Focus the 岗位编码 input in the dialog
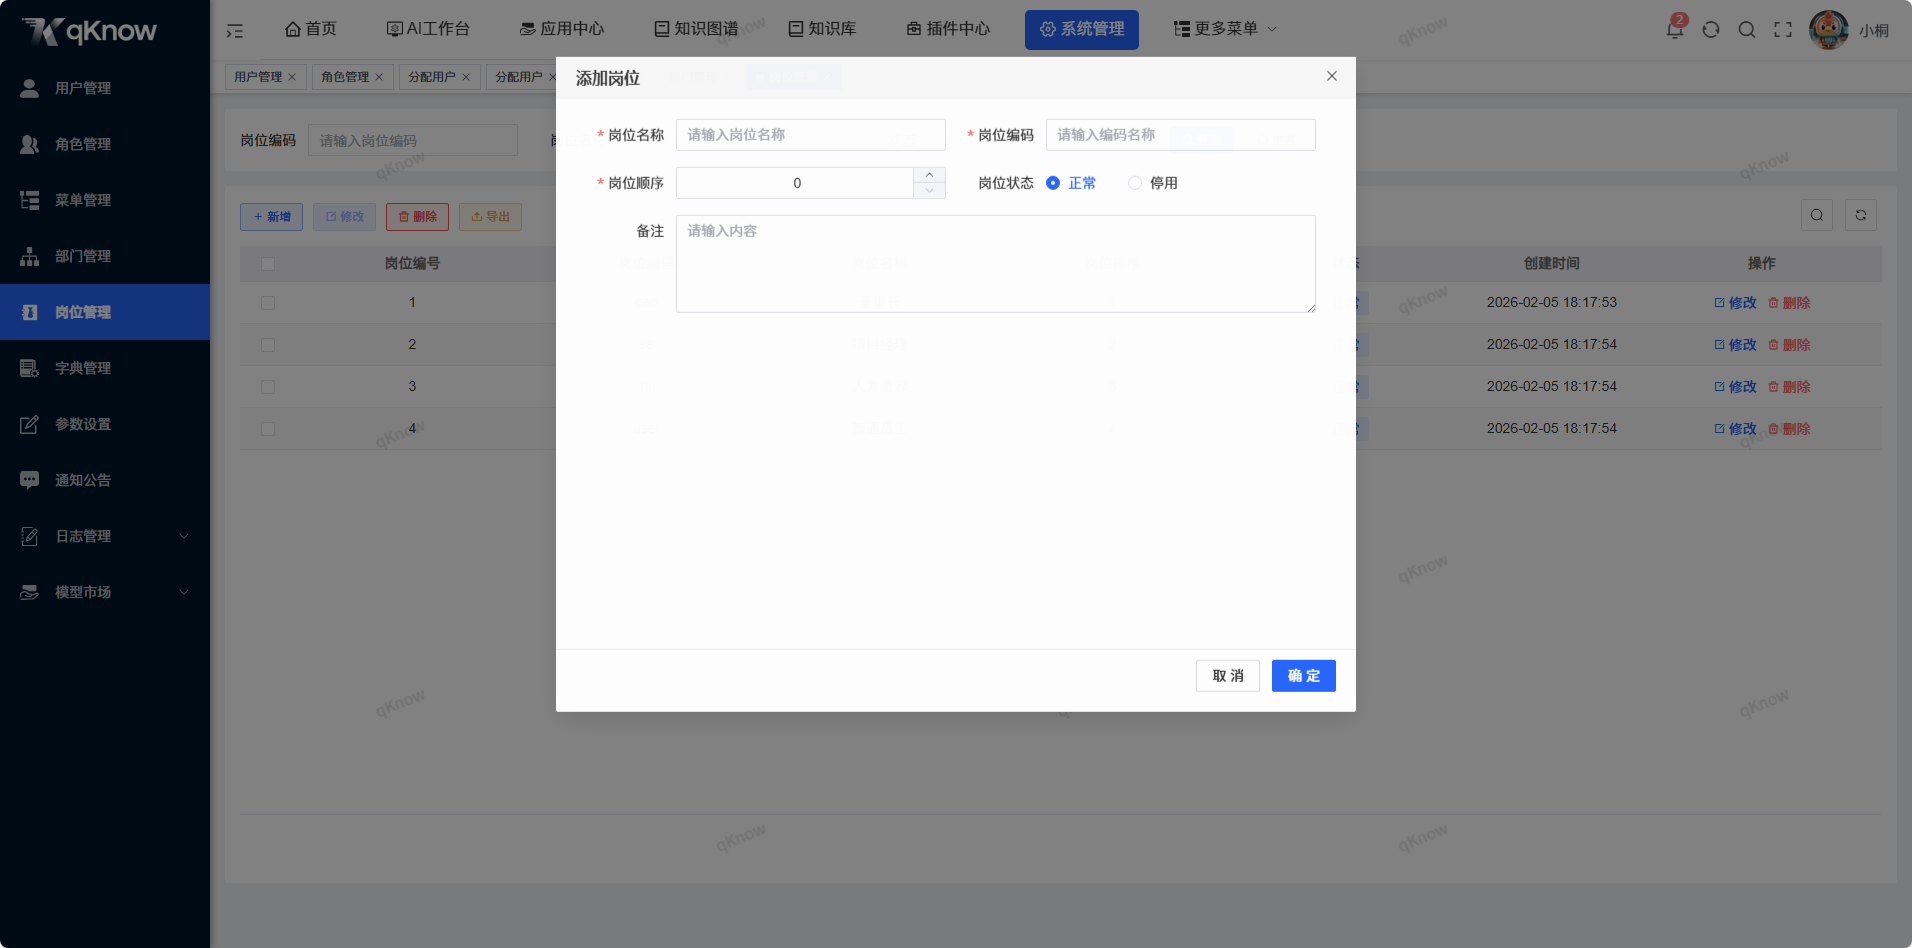The width and height of the screenshot is (1912, 948). 1181,135
